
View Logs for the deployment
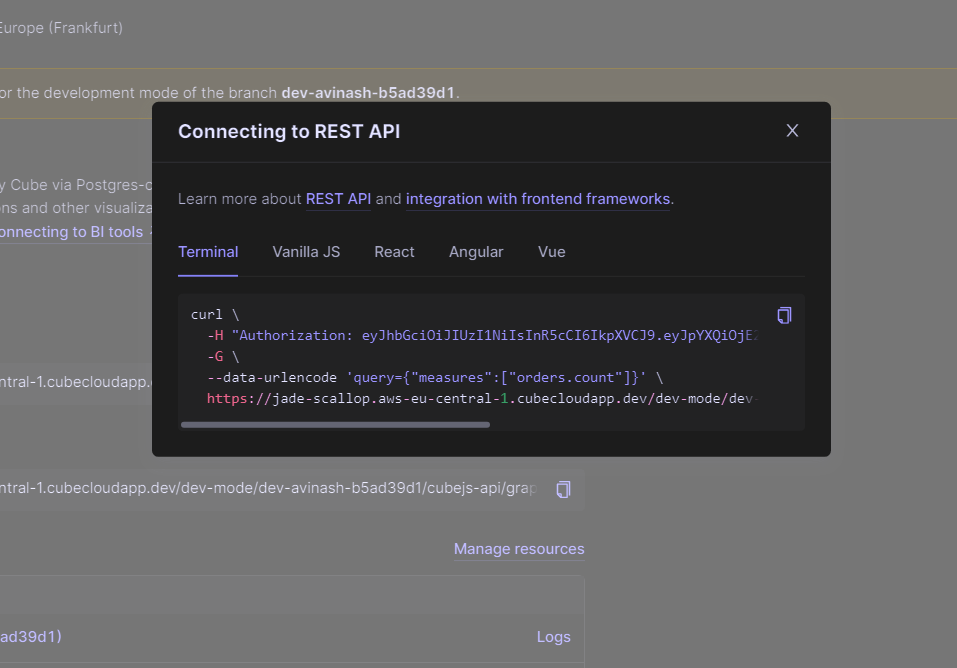coord(553,636)
